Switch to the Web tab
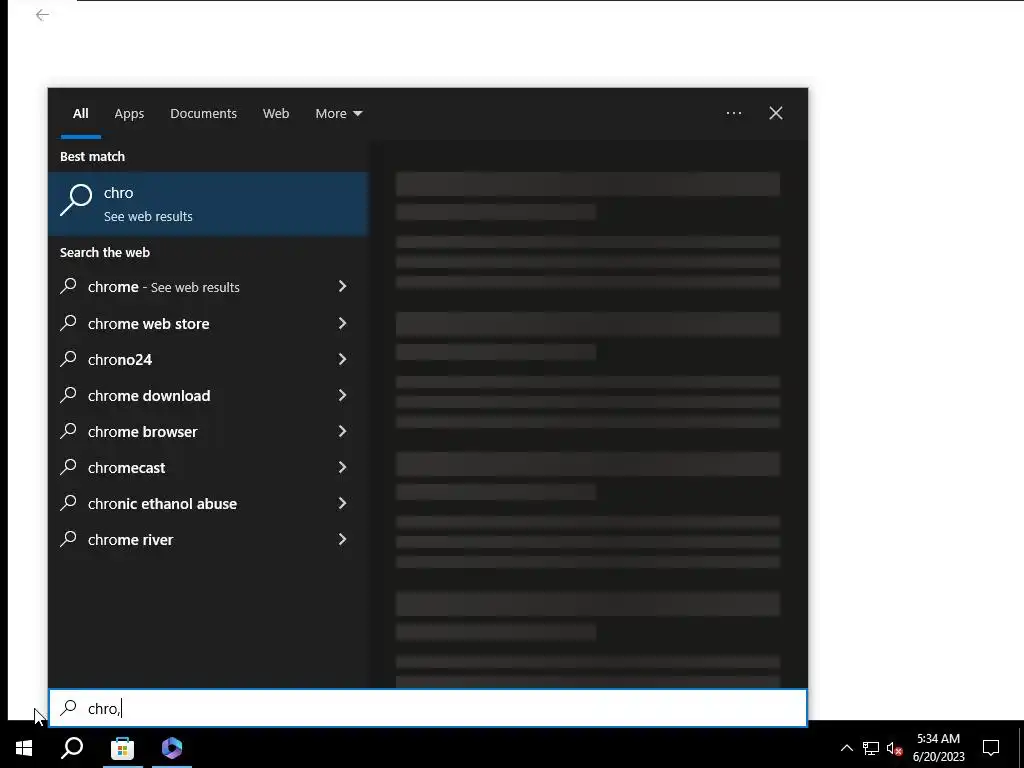The height and width of the screenshot is (768, 1024). click(276, 114)
